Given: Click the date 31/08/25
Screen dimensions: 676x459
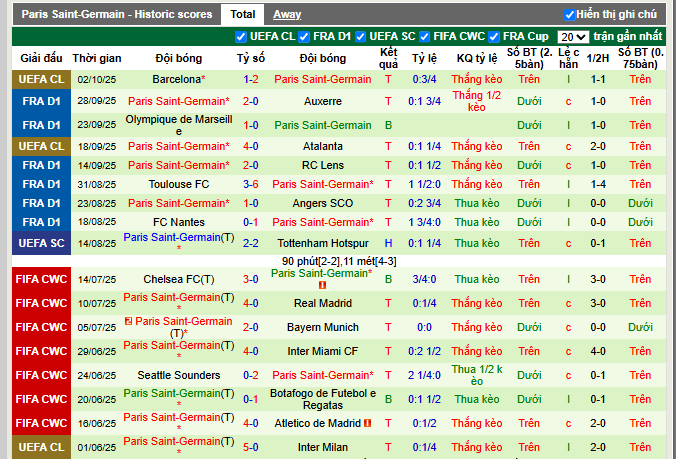Looking at the screenshot, I should tap(97, 184).
